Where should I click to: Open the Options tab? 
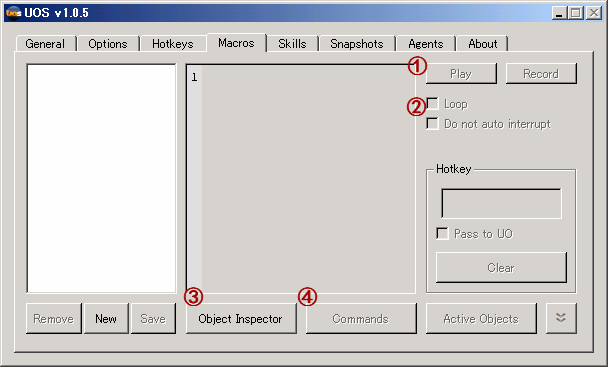108,44
